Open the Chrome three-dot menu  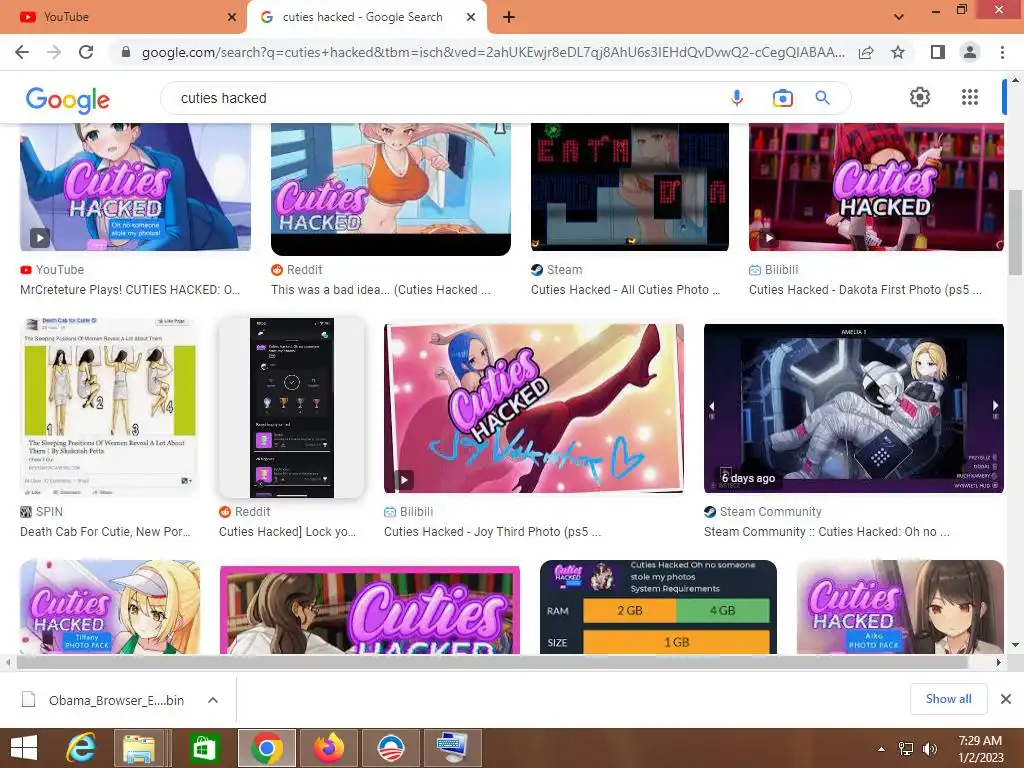(x=1002, y=52)
